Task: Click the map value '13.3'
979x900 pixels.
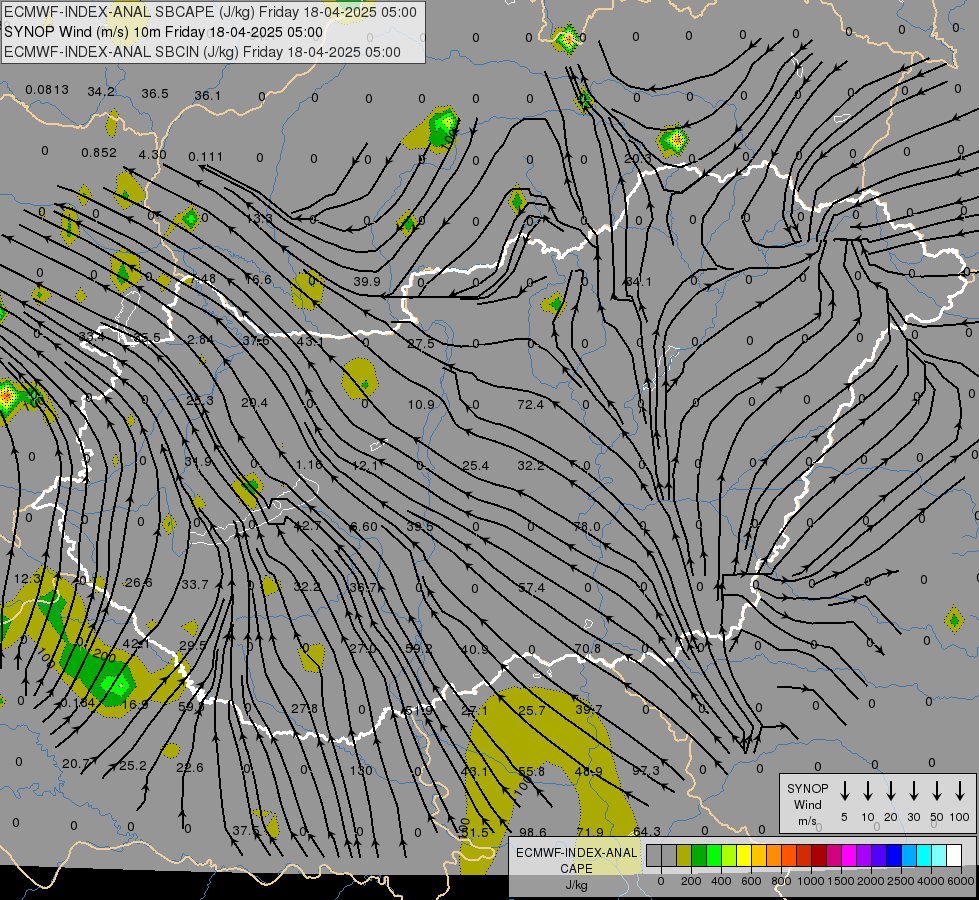Action: (x=258, y=219)
